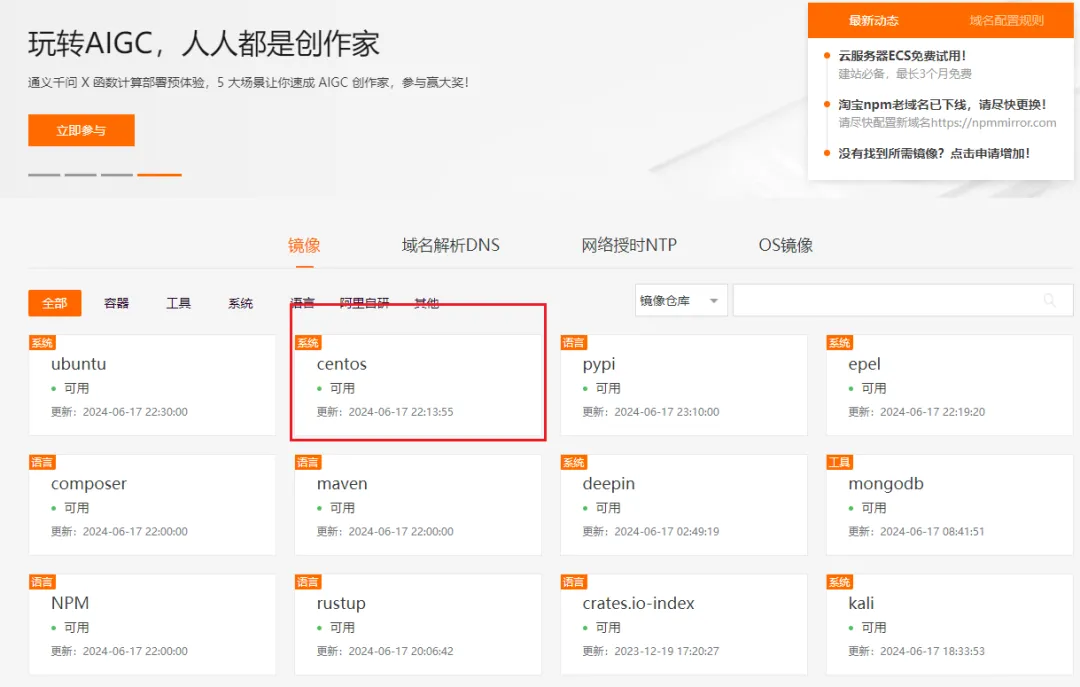Switch to the 域名解析DNS tab
This screenshot has height=687, width=1080.
click(450, 245)
